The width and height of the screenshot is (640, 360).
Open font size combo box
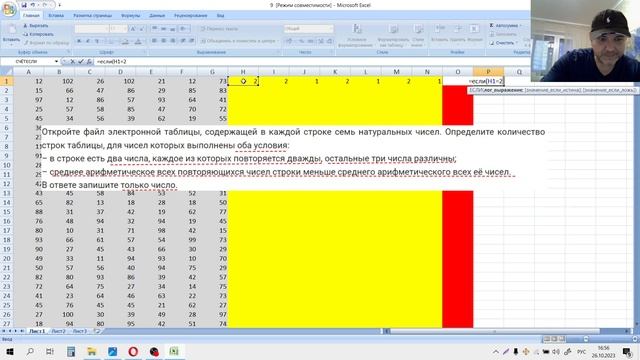[118, 29]
